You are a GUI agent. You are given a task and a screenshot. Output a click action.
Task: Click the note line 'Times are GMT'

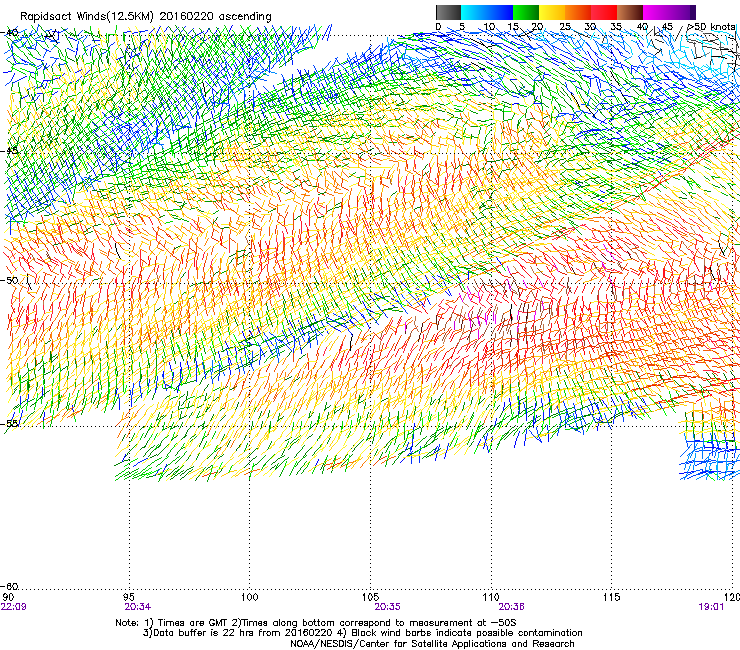[x=316, y=623]
